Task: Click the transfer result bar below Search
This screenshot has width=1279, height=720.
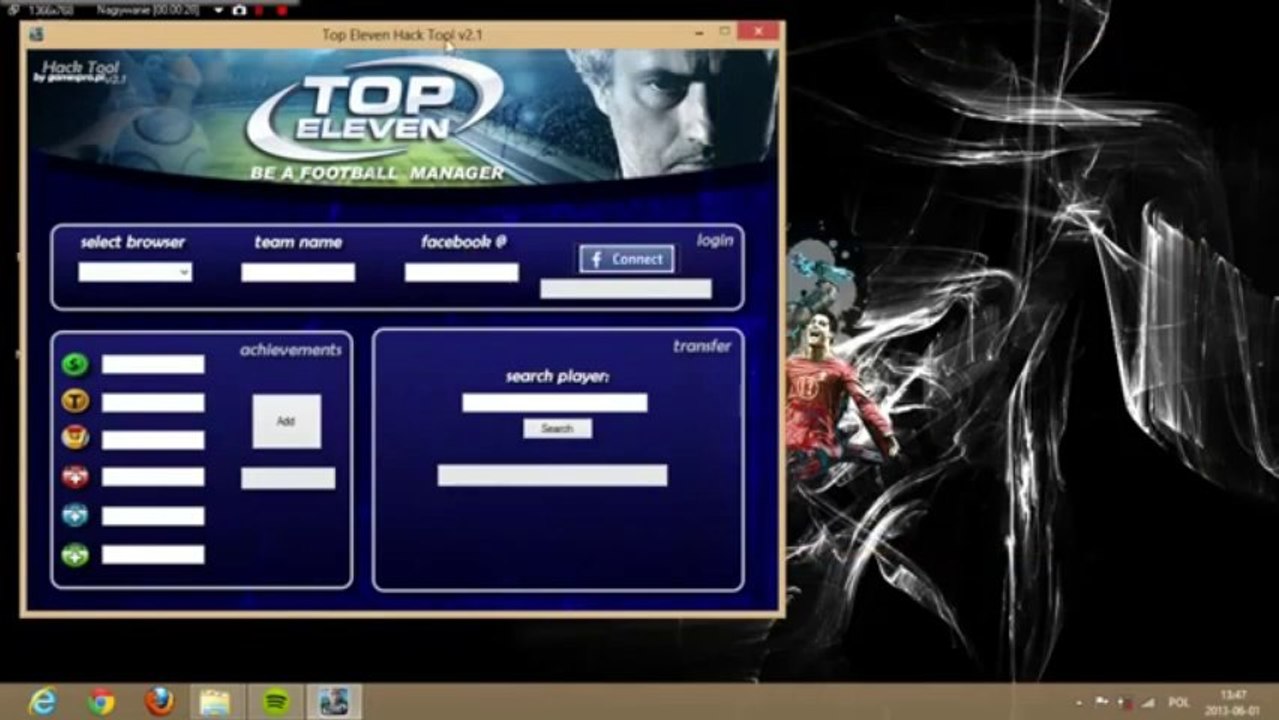Action: click(552, 475)
